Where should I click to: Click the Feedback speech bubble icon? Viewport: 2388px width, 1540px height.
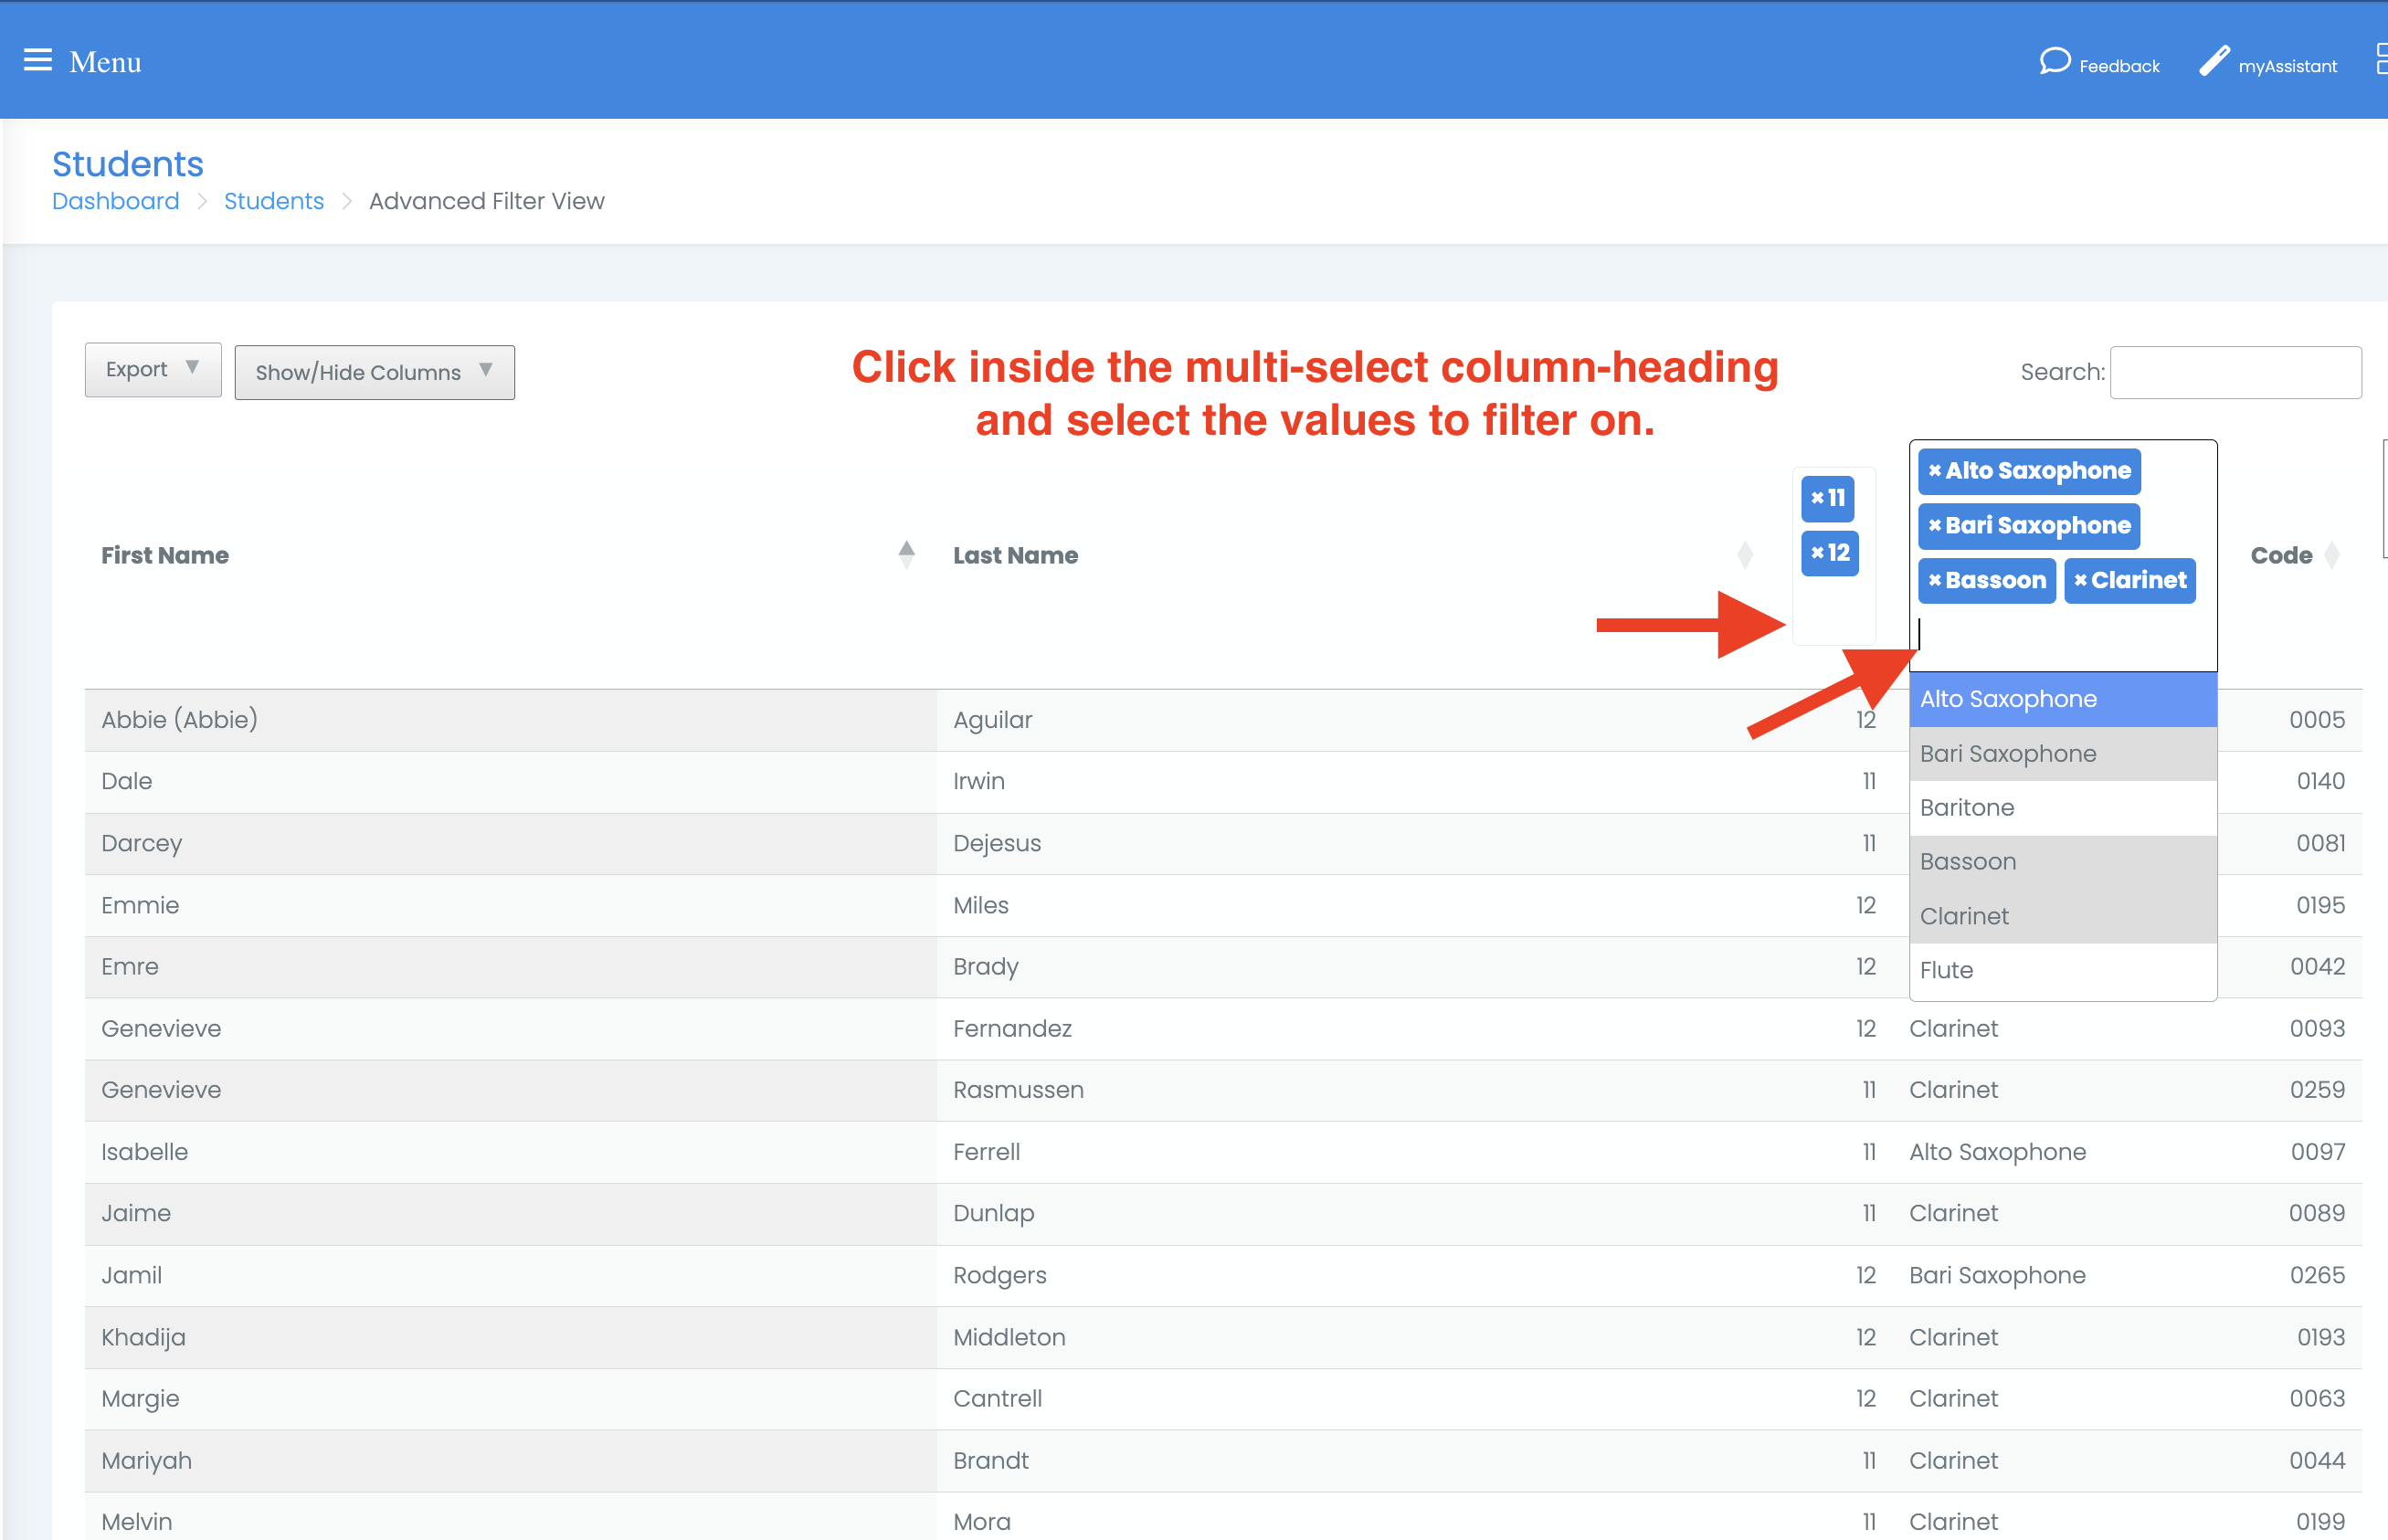[x=2054, y=62]
